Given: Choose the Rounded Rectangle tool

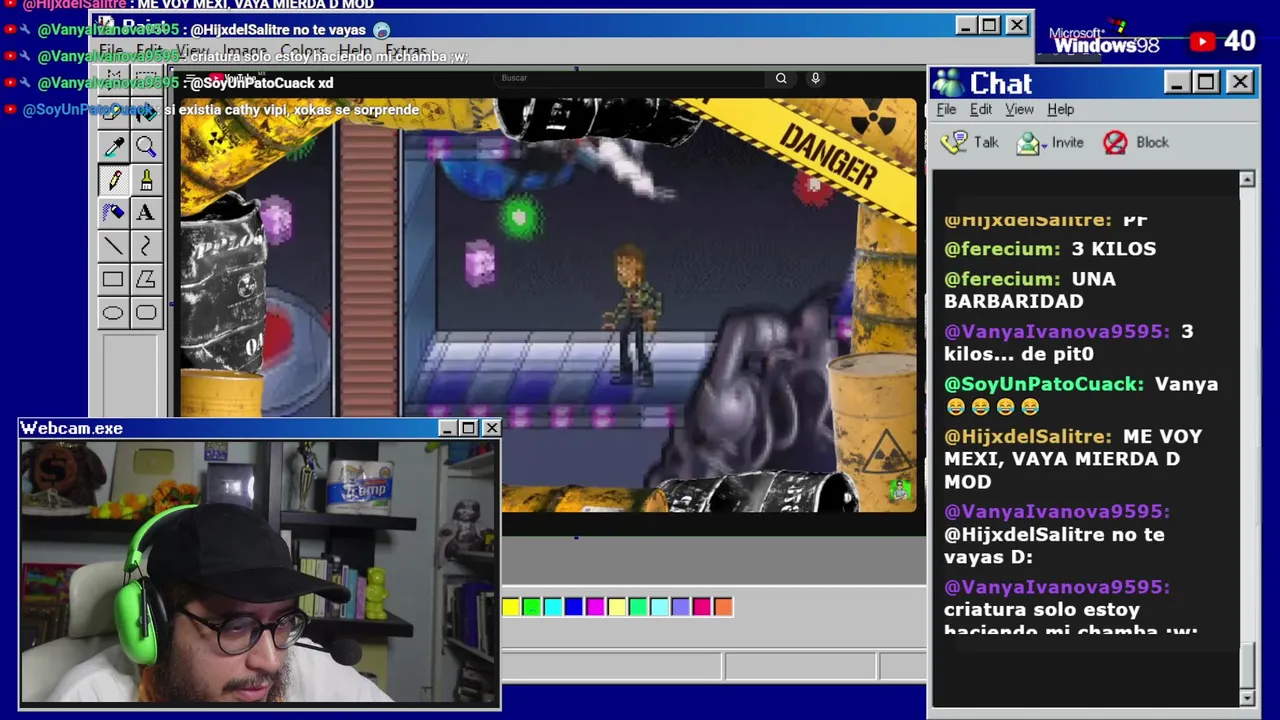Looking at the screenshot, I should [x=146, y=313].
